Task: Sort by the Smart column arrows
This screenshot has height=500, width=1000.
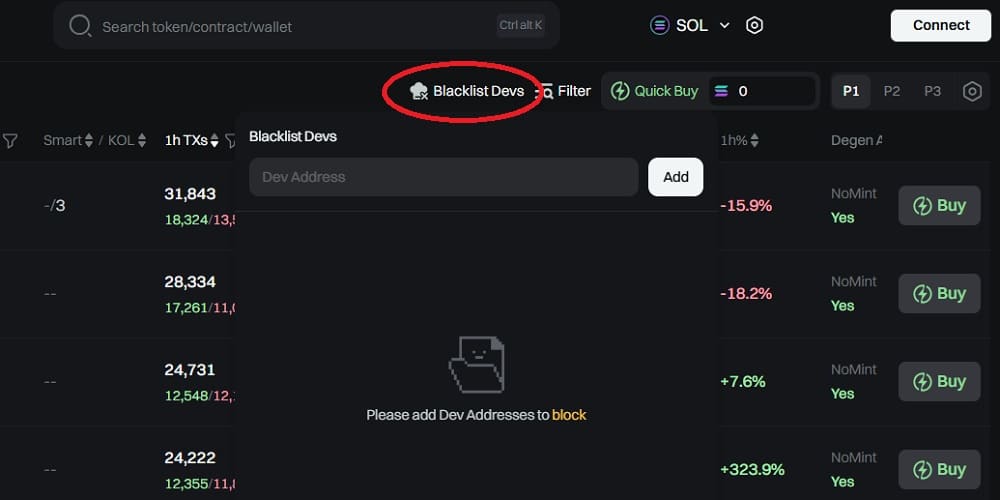Action: [89, 141]
